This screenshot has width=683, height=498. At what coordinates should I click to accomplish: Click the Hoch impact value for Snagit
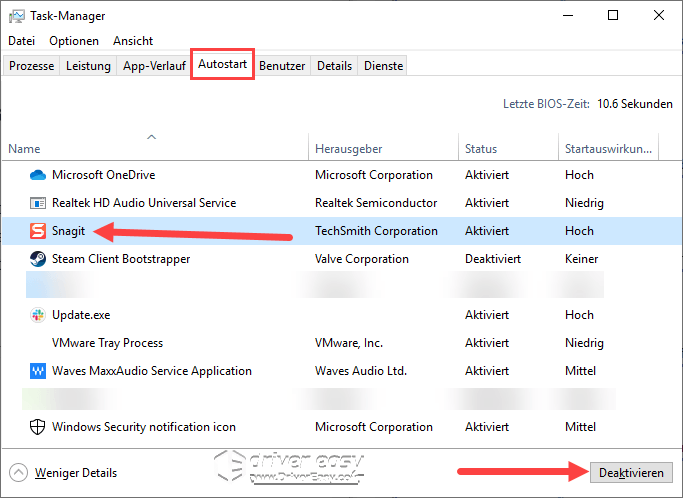point(579,231)
